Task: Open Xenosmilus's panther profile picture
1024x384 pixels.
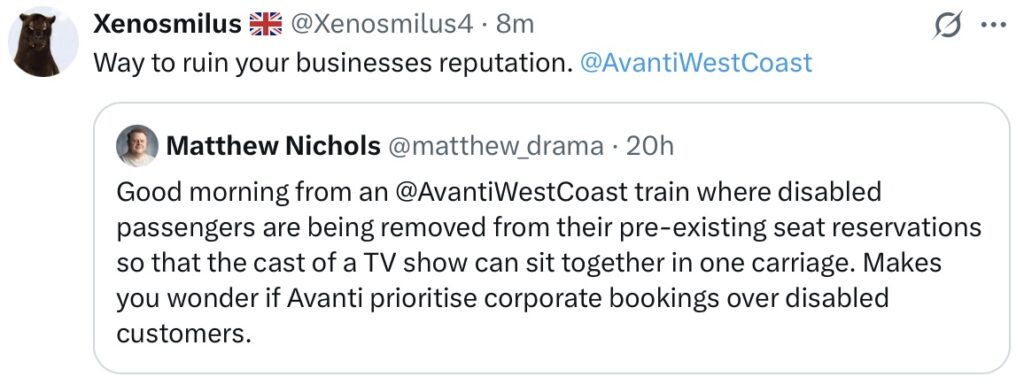Action: point(43,42)
